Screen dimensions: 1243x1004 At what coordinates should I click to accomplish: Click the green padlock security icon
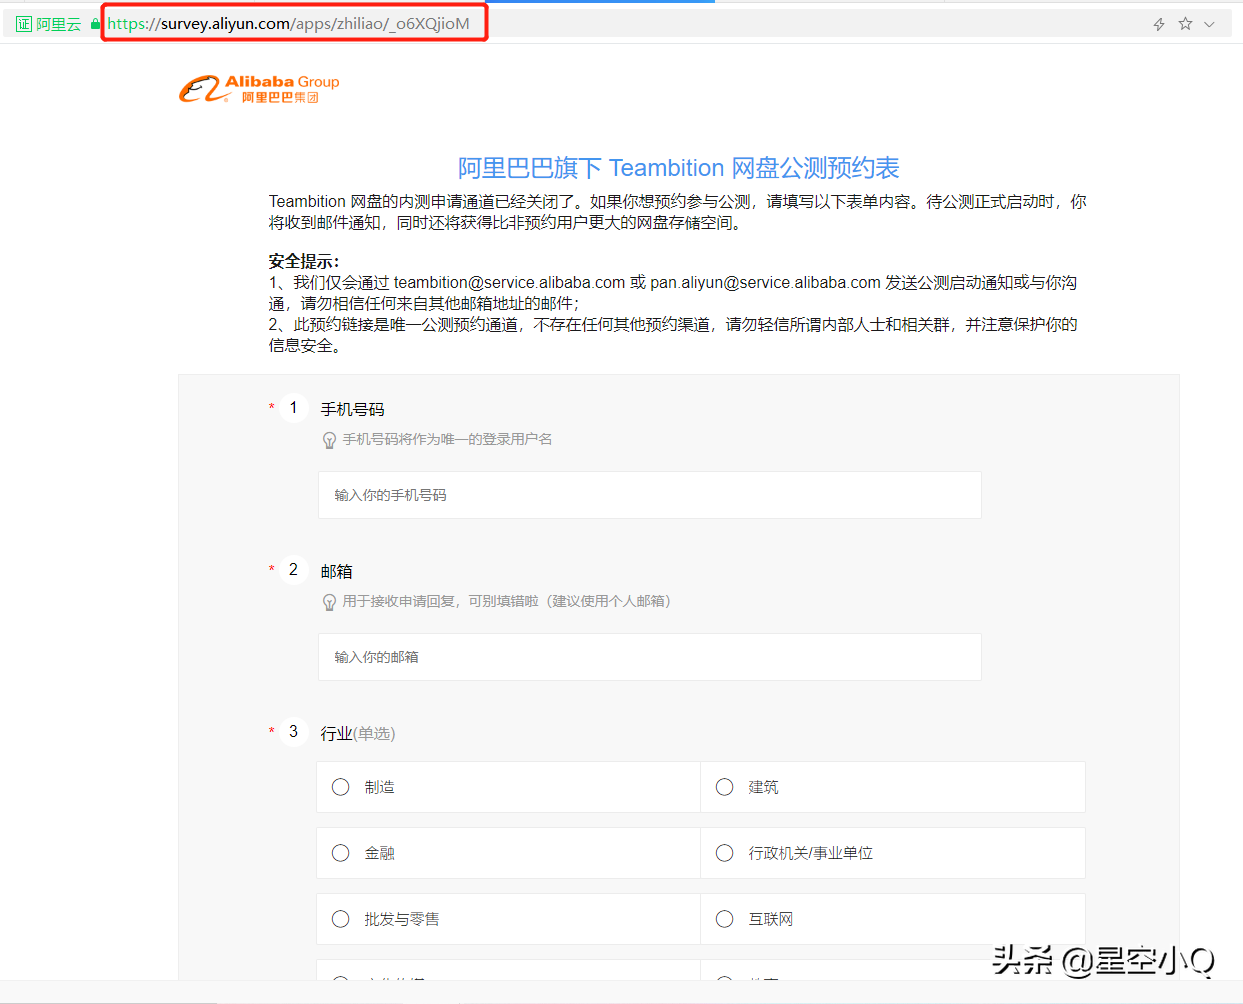coord(96,24)
